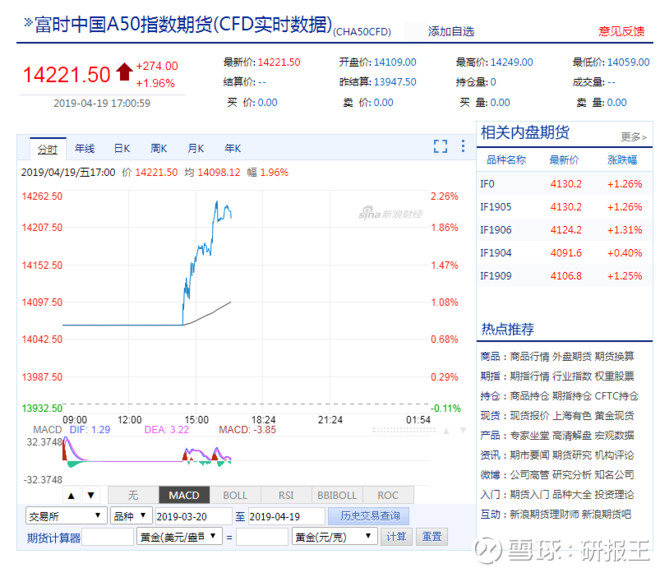Image resolution: width=660 pixels, height=568 pixels.
Task: Click the calculator source amount input
Action: click(x=107, y=537)
